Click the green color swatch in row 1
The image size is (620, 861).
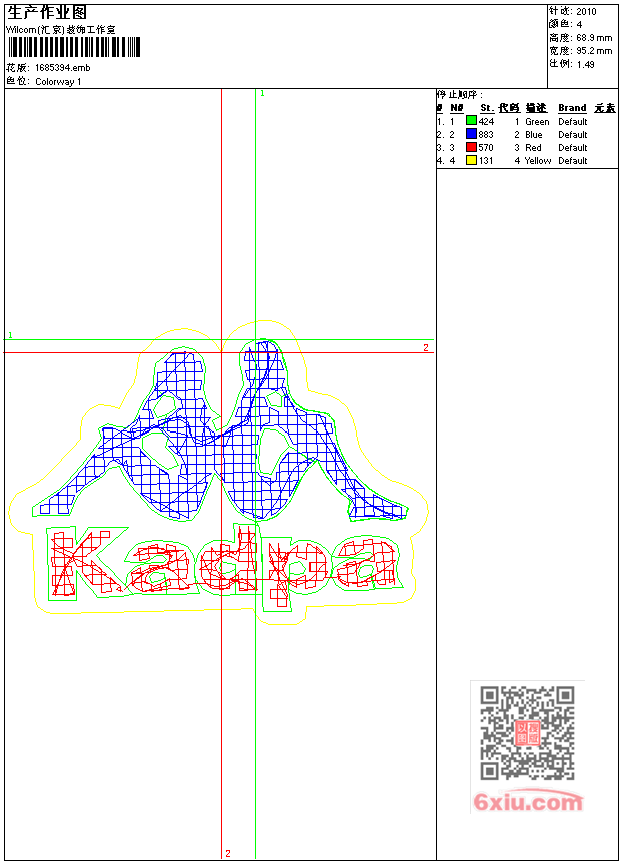tap(471, 120)
